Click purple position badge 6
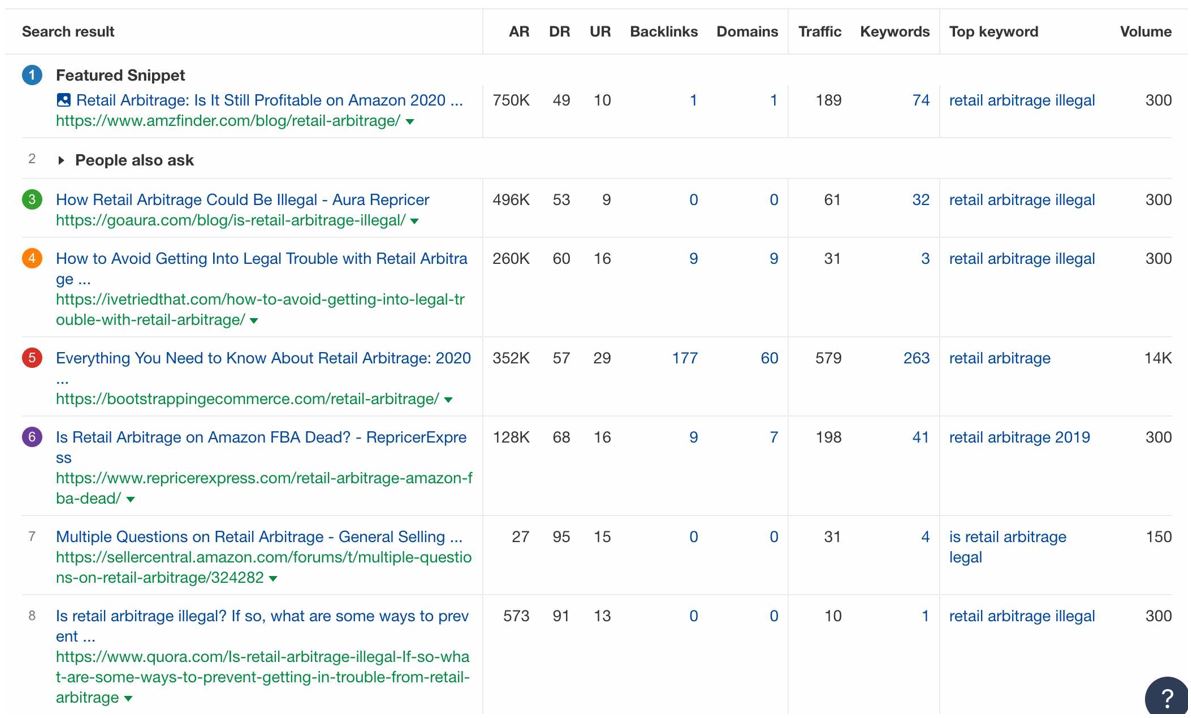 pyautogui.click(x=32, y=437)
